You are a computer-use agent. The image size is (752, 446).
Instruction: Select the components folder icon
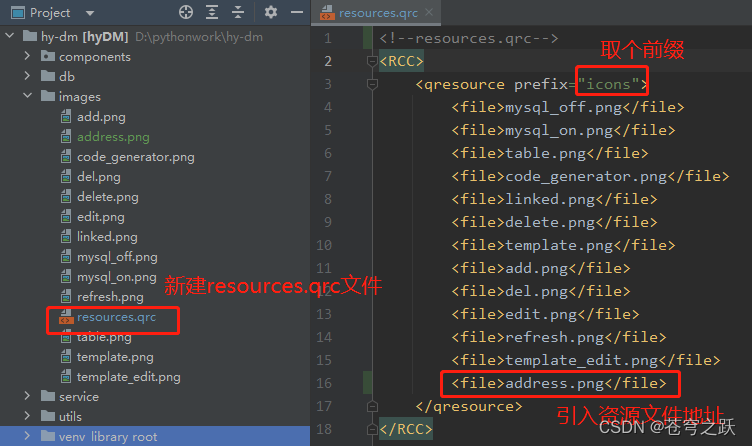point(47,56)
